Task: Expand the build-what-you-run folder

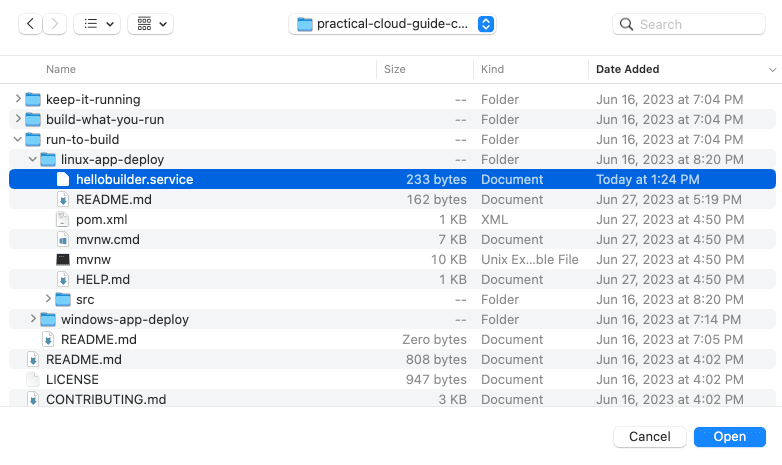Action: click(x=18, y=119)
